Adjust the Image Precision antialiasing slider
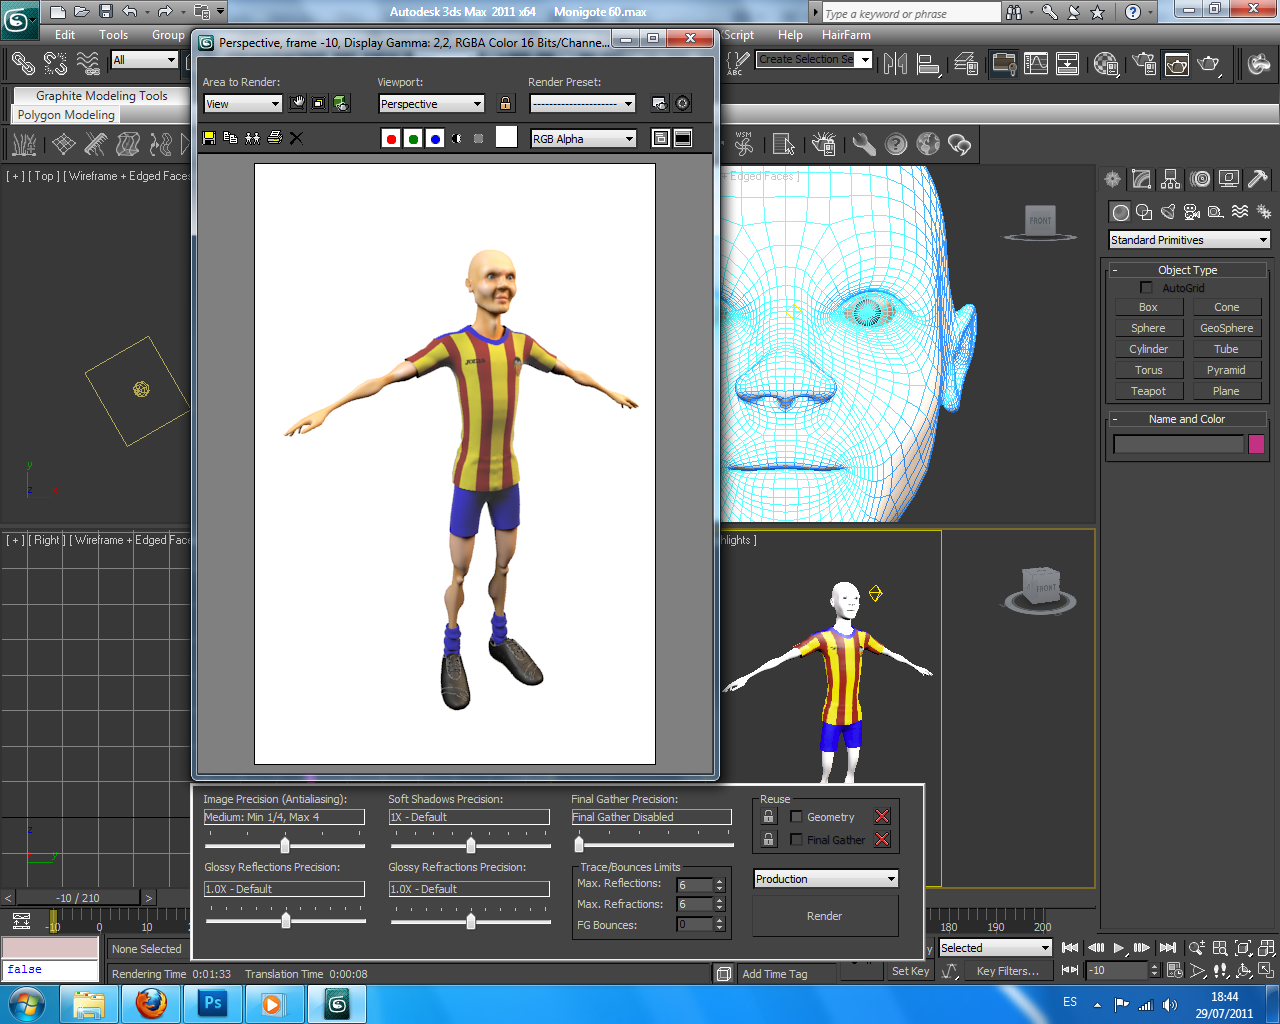The width and height of the screenshot is (1280, 1024). click(285, 846)
